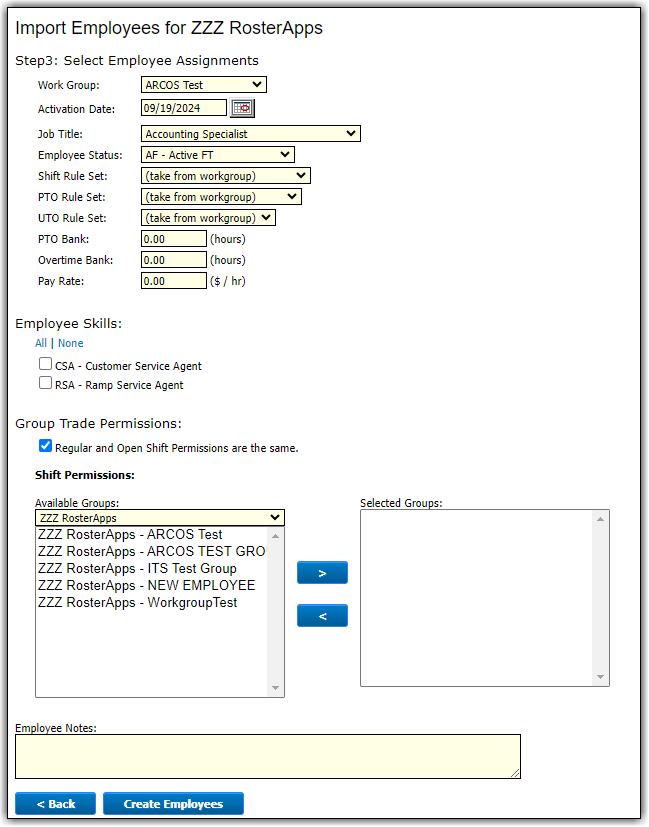This screenshot has height=827, width=649.
Task: Remove group using the < arrow button
Action: click(x=322, y=616)
